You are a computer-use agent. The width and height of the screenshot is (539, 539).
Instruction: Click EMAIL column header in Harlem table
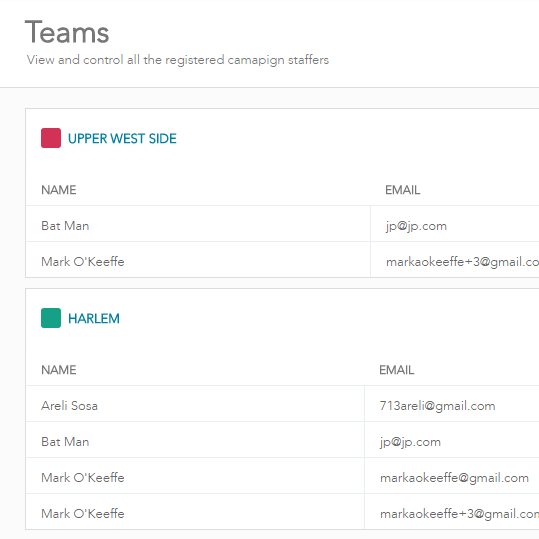pos(397,370)
